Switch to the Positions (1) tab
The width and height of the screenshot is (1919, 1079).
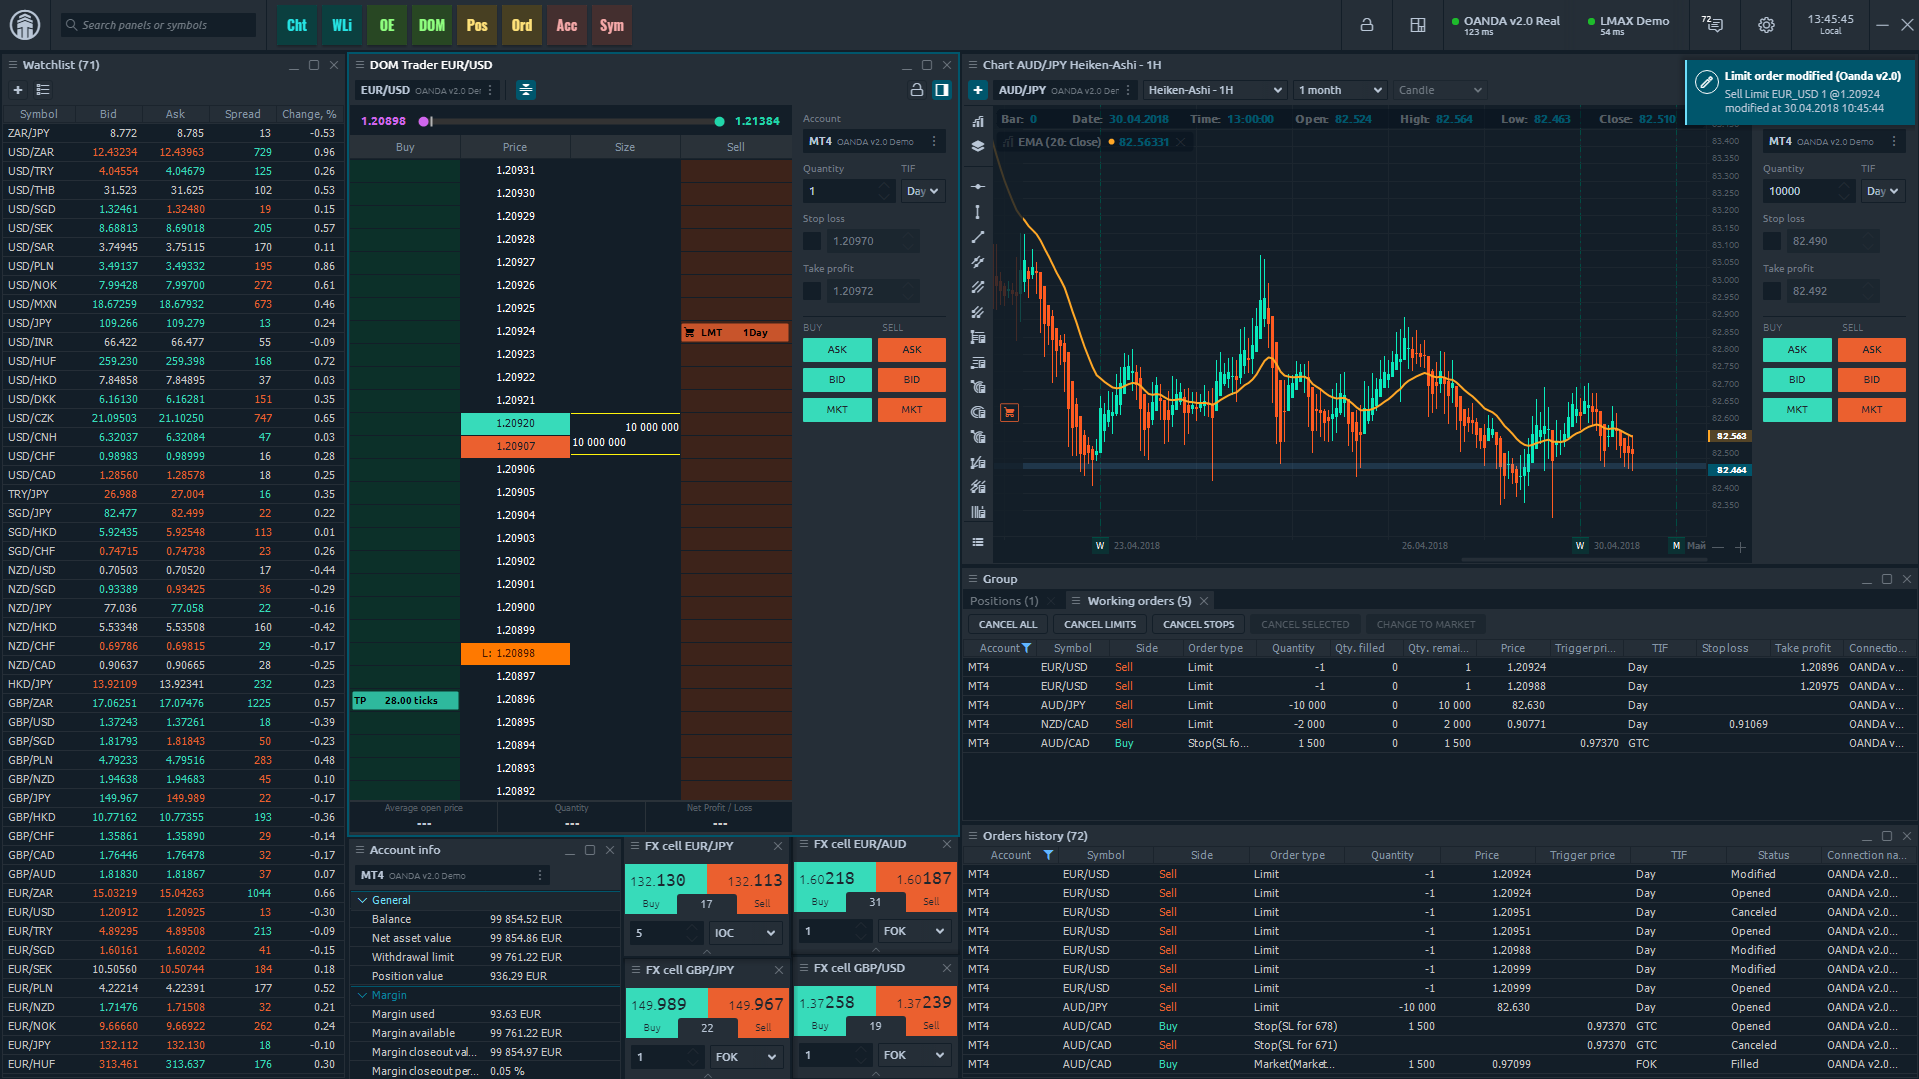(1003, 601)
